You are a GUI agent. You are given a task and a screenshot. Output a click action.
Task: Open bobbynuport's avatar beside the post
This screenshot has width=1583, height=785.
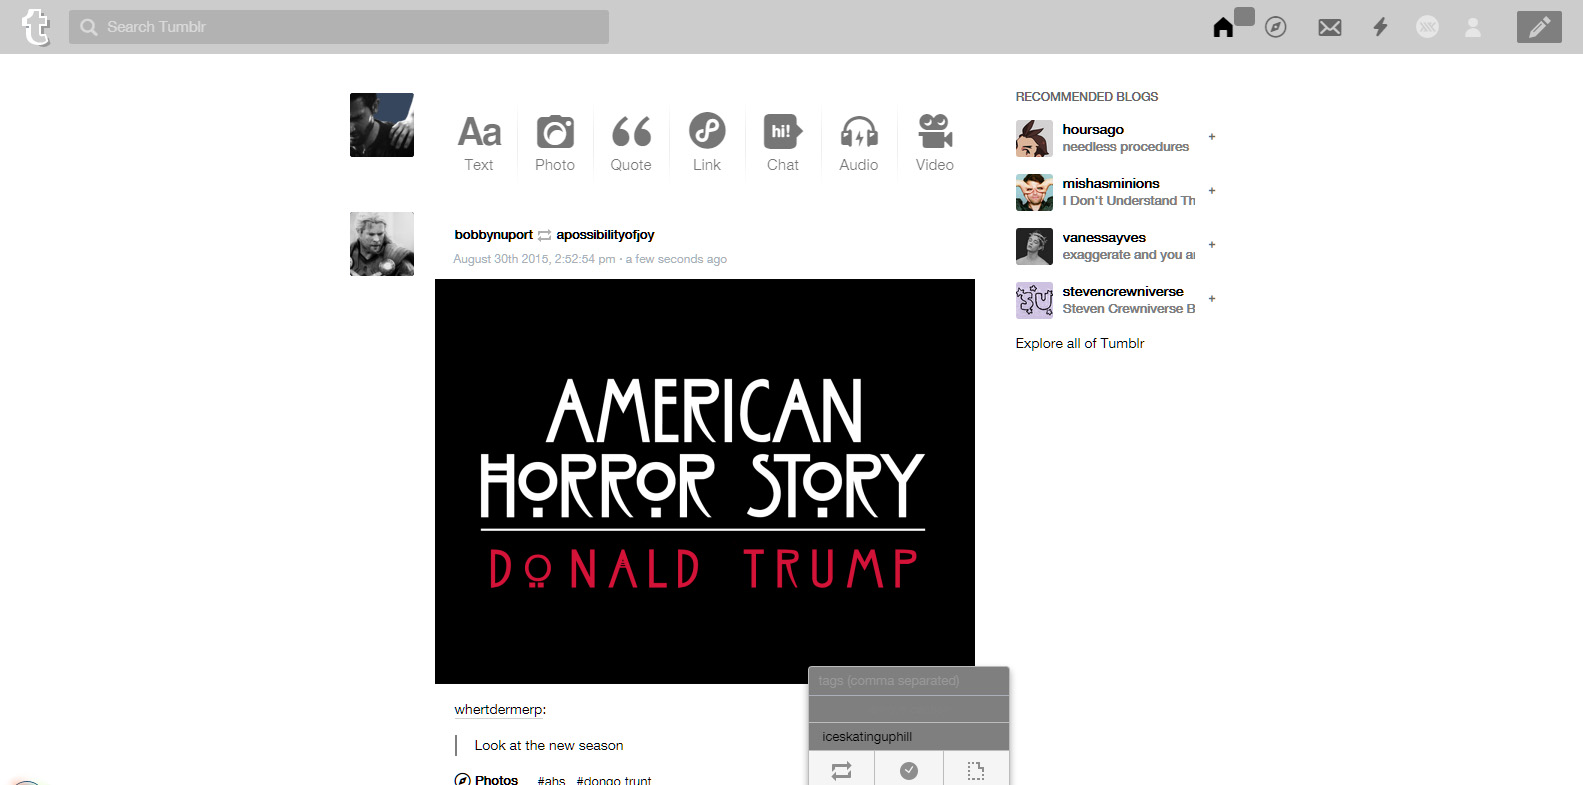[x=382, y=244]
